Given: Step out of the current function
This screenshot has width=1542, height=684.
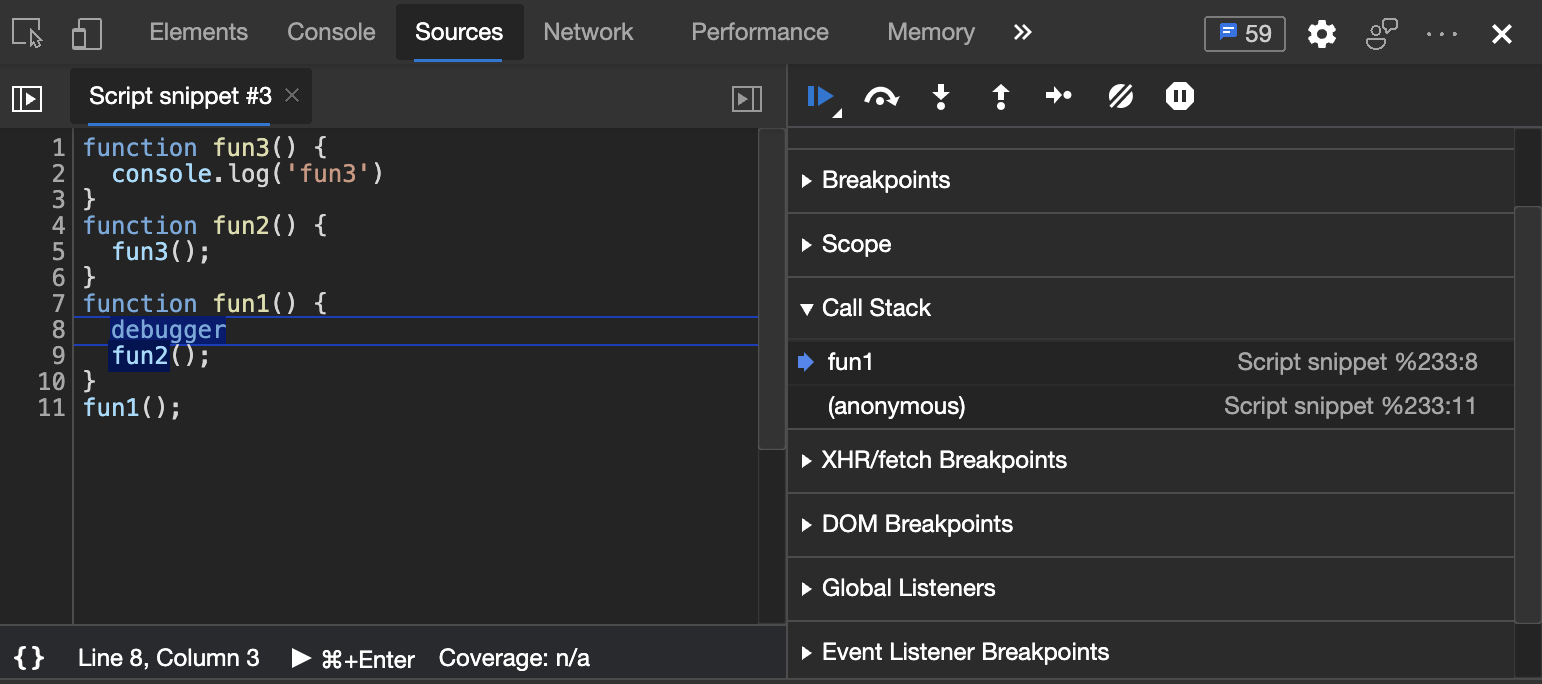Looking at the screenshot, I should (x=1000, y=97).
